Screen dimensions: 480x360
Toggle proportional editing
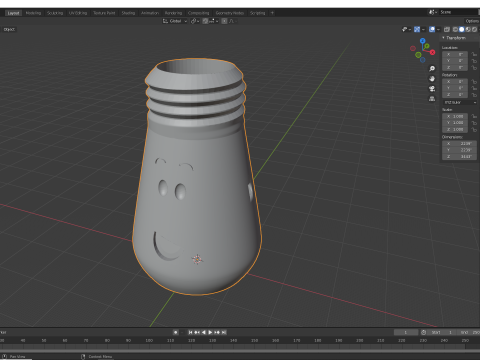click(x=224, y=21)
